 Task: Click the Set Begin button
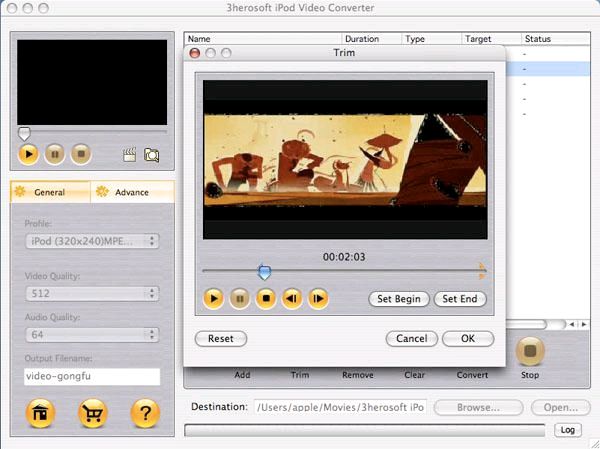399,299
